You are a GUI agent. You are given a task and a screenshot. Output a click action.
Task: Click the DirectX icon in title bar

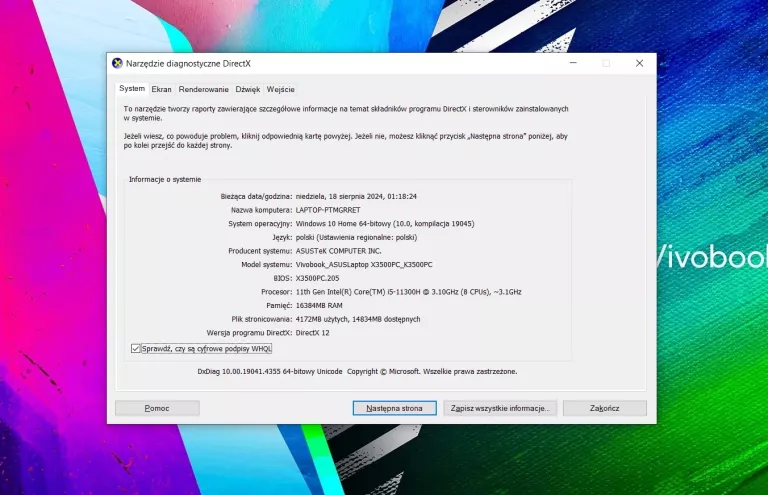click(118, 64)
